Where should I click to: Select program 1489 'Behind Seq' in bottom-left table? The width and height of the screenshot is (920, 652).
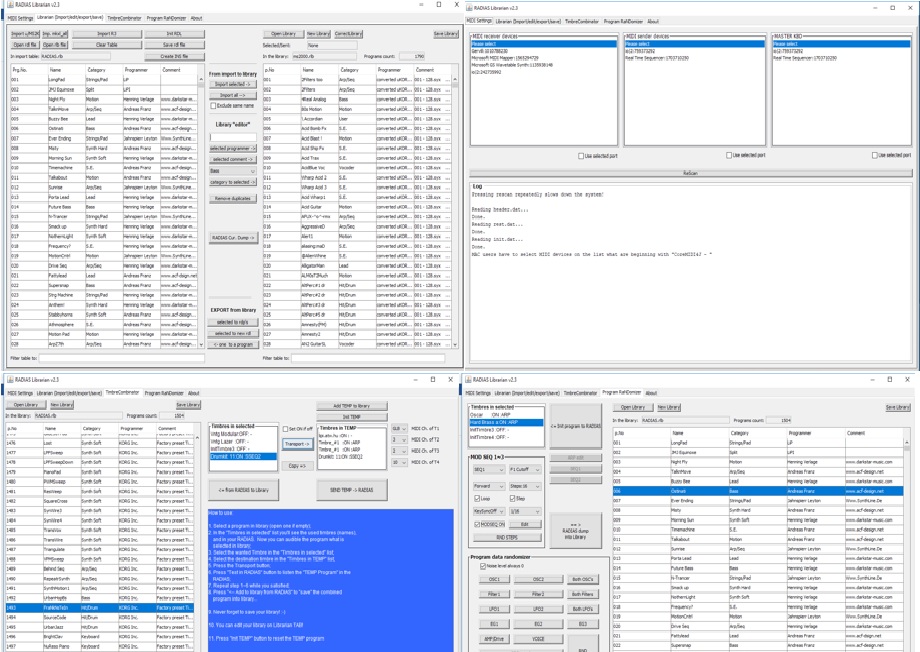pos(100,569)
